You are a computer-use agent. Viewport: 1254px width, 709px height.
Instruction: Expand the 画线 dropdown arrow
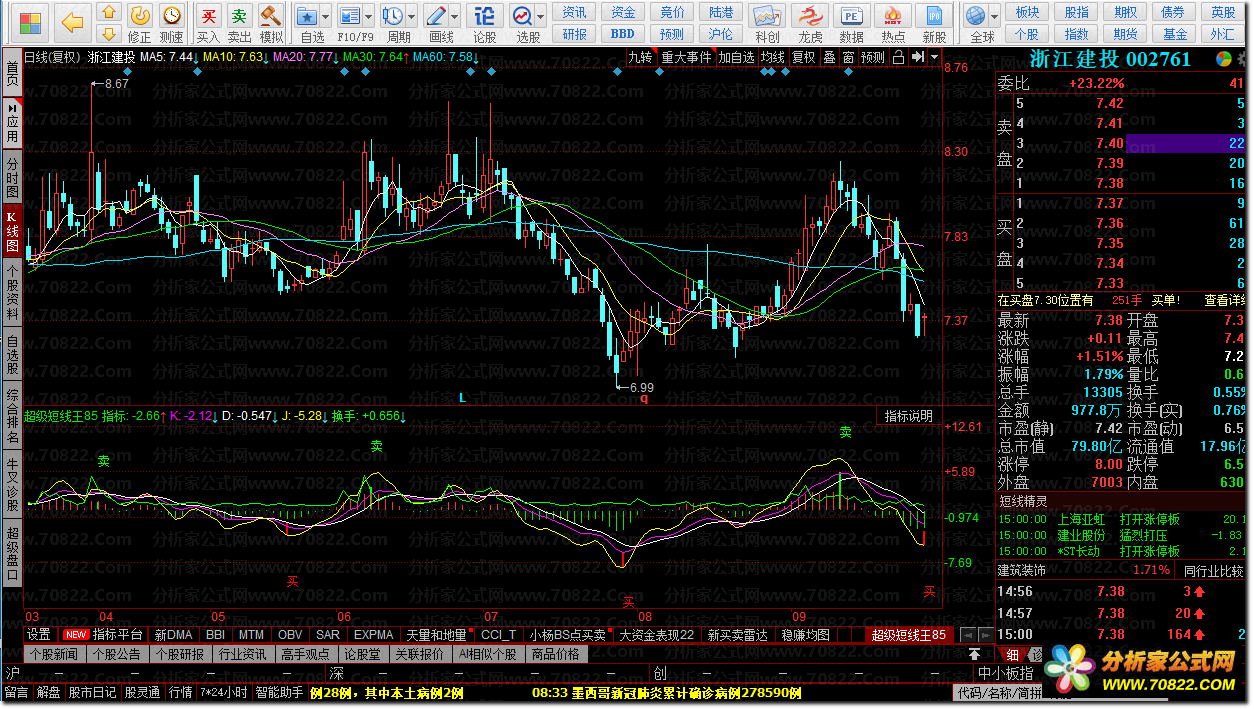(x=455, y=16)
